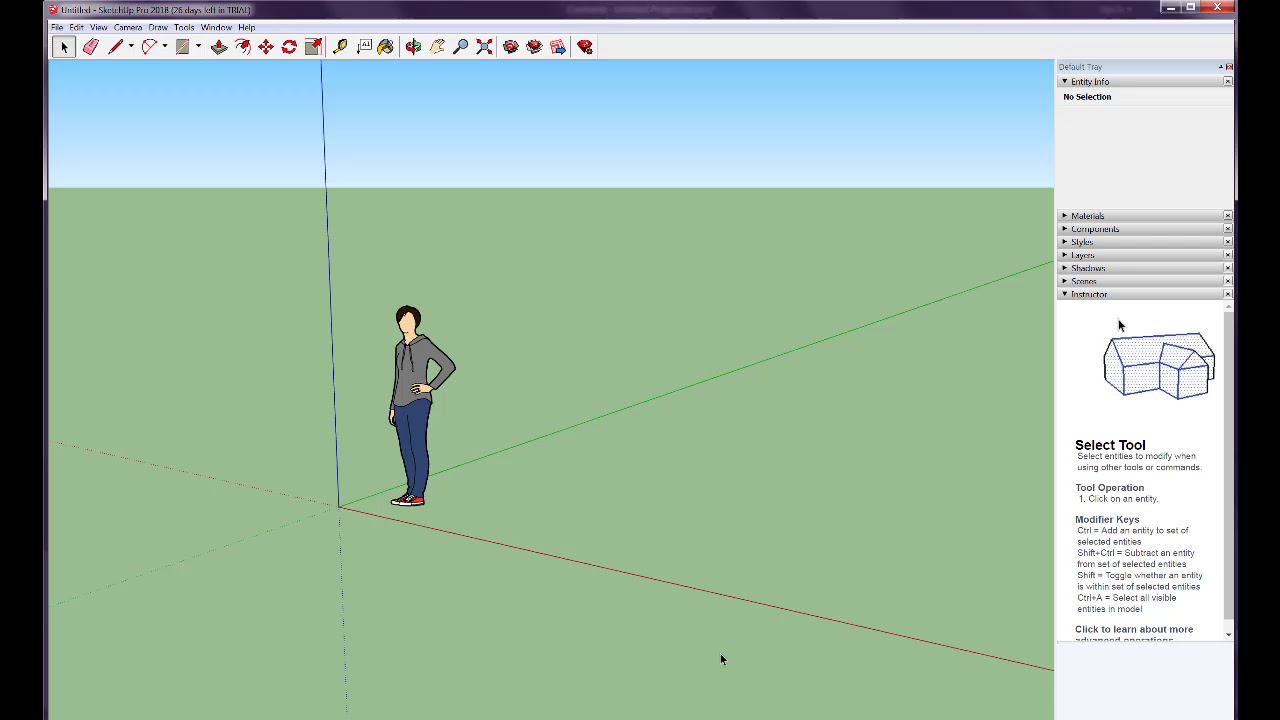Screen dimensions: 1280x720
Task: Expand the Scenes panel
Action: point(1064,281)
